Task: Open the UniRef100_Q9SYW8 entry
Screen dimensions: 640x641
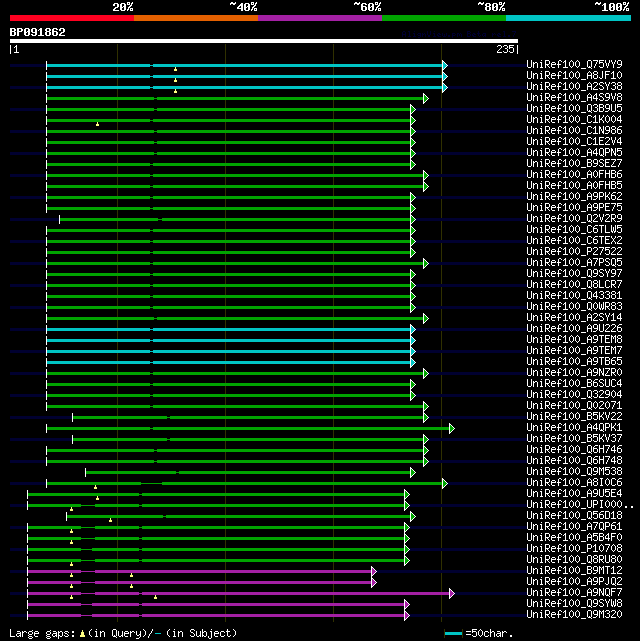Action: (574, 604)
